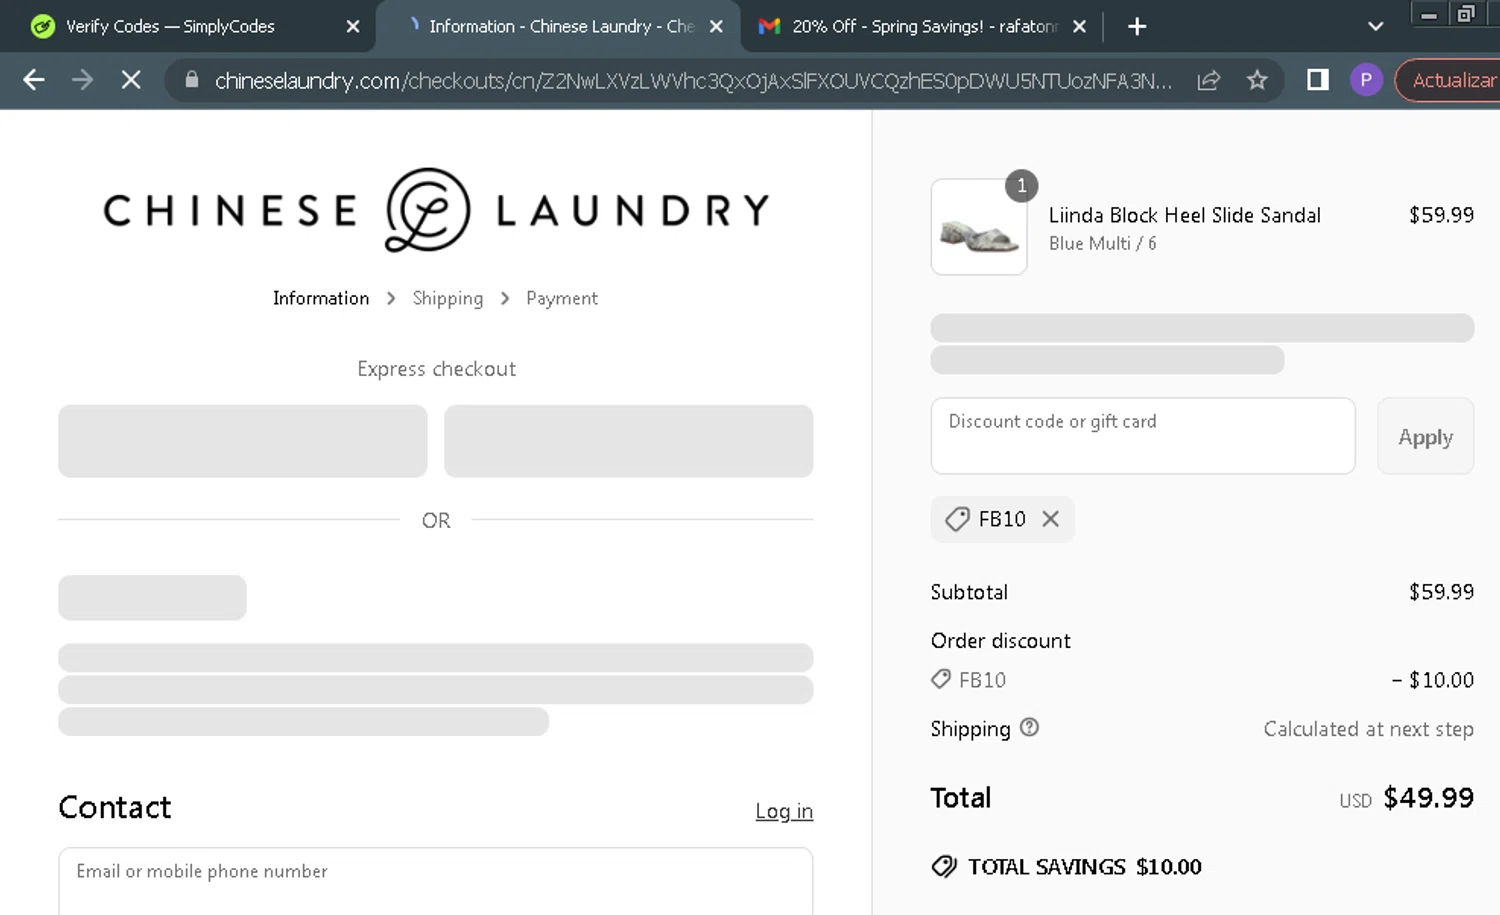Restore down the browser window

(x=1466, y=14)
